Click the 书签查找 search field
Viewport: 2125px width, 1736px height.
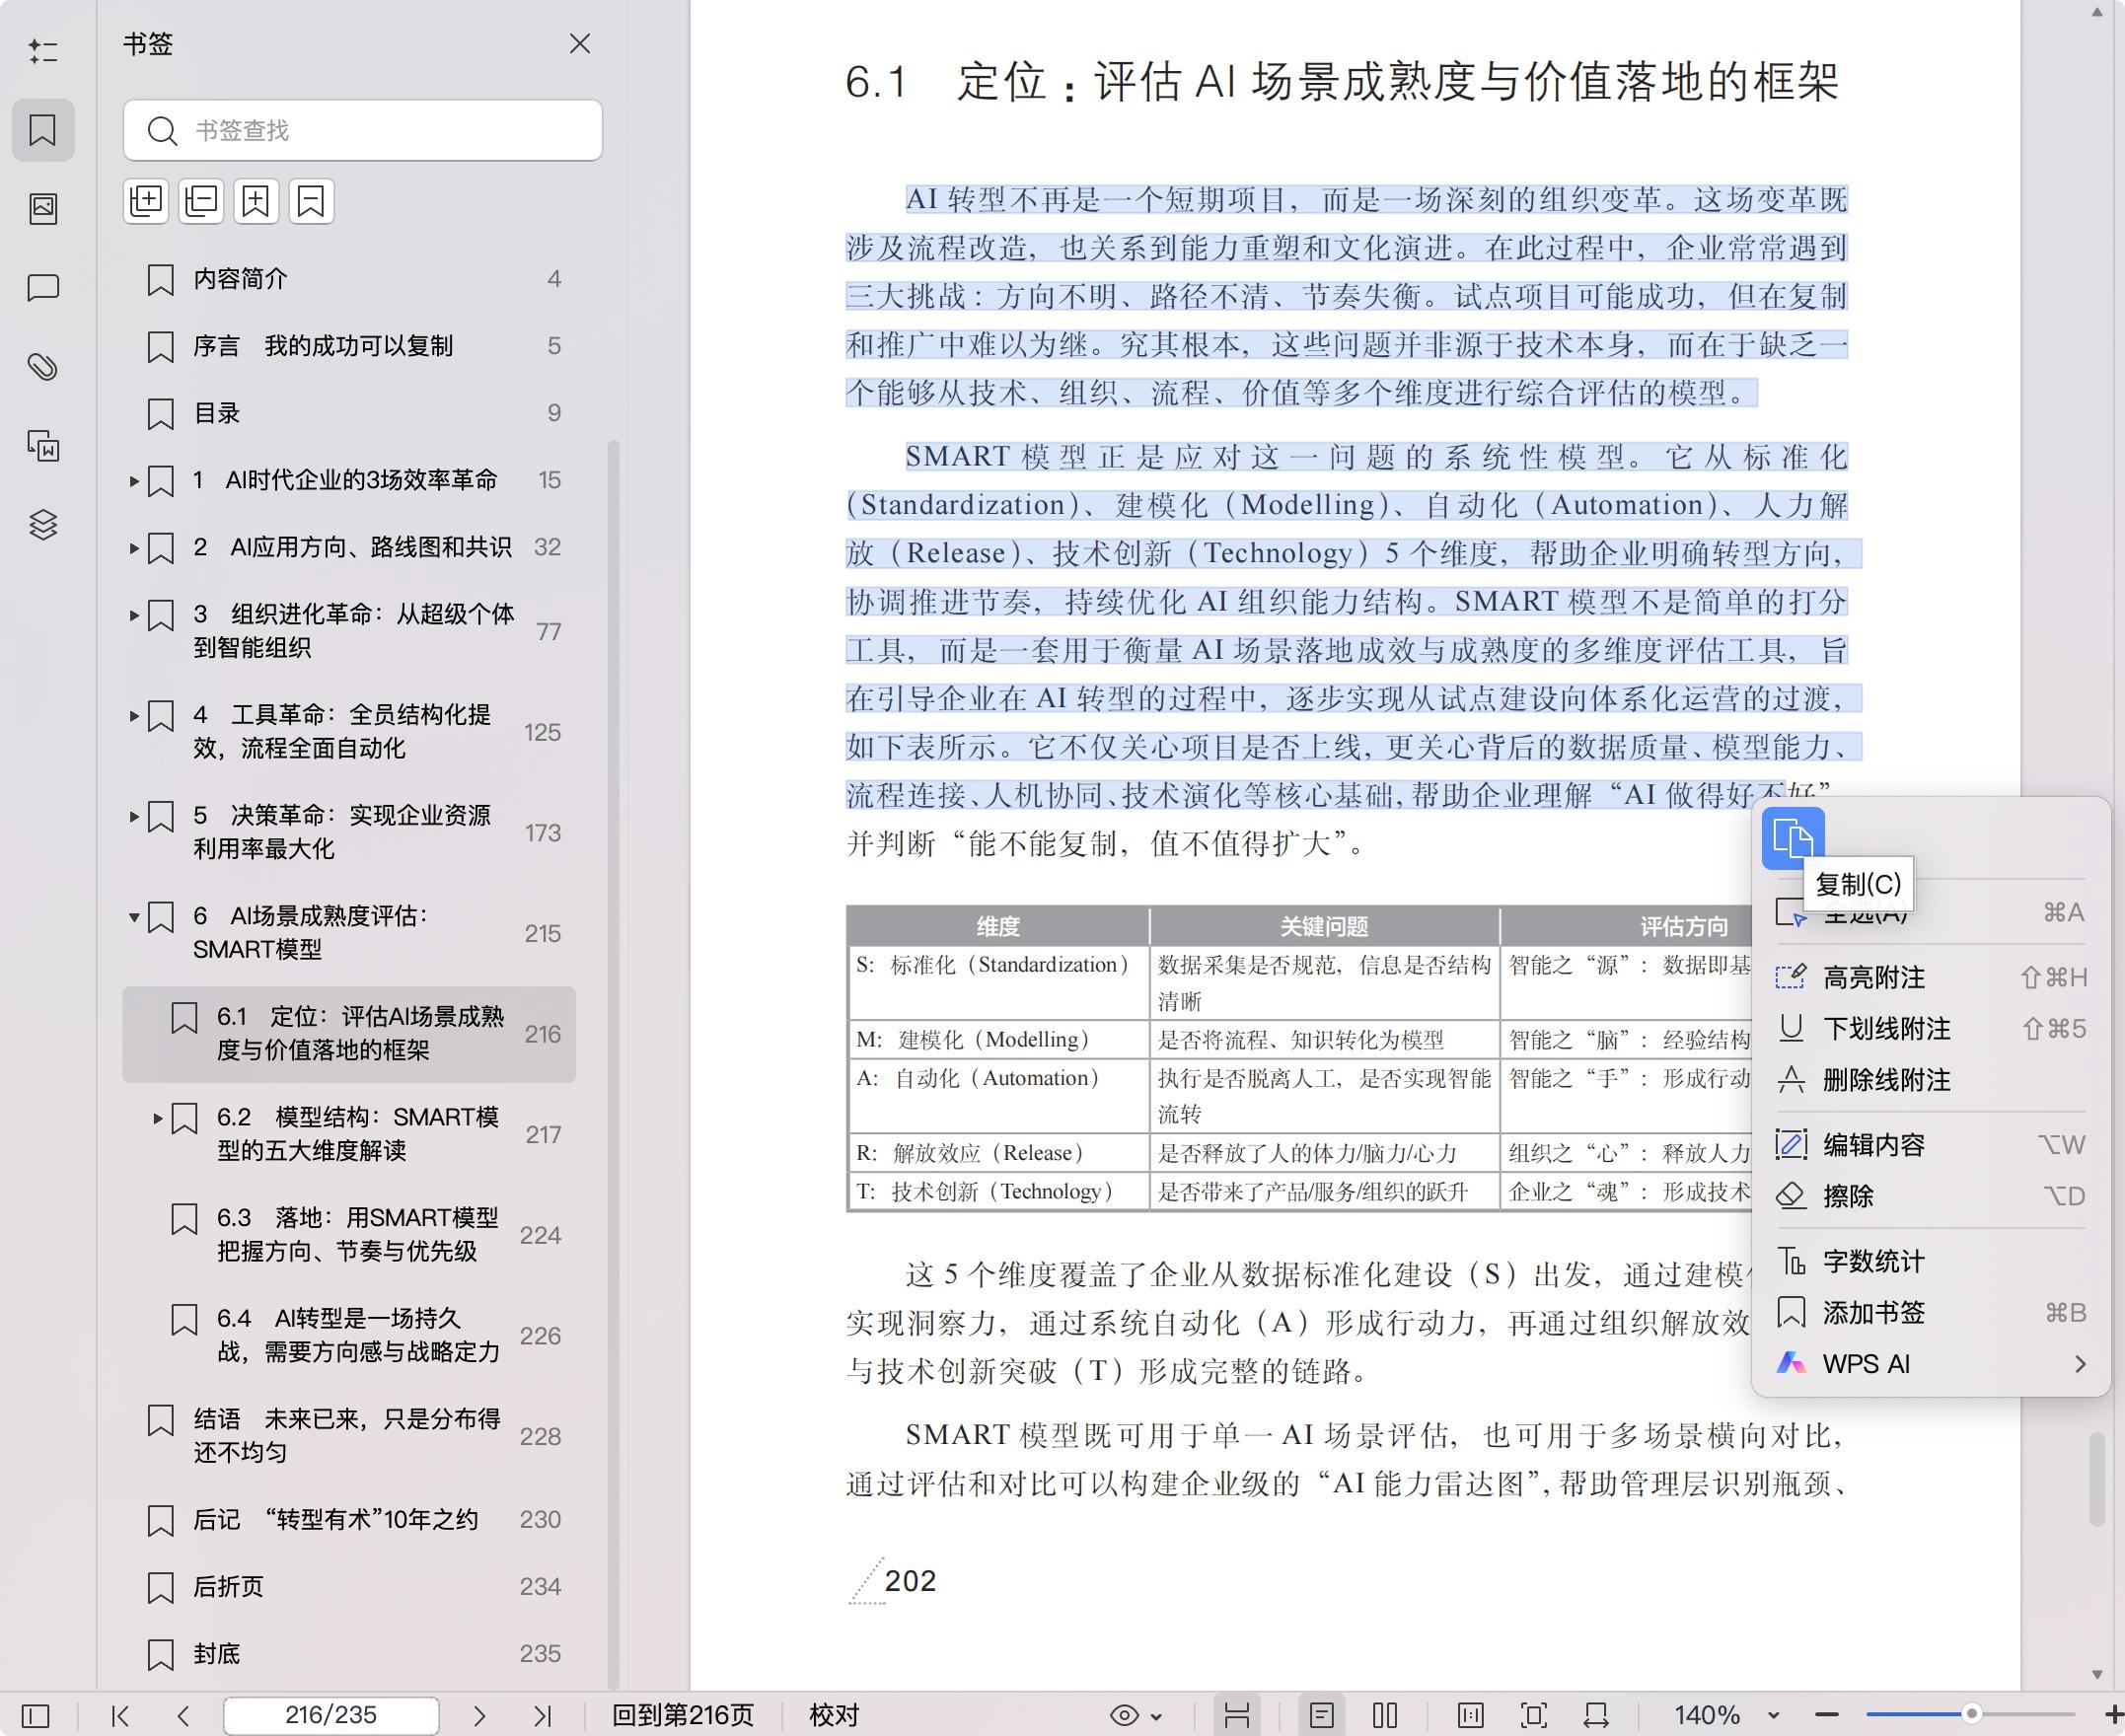tap(363, 130)
